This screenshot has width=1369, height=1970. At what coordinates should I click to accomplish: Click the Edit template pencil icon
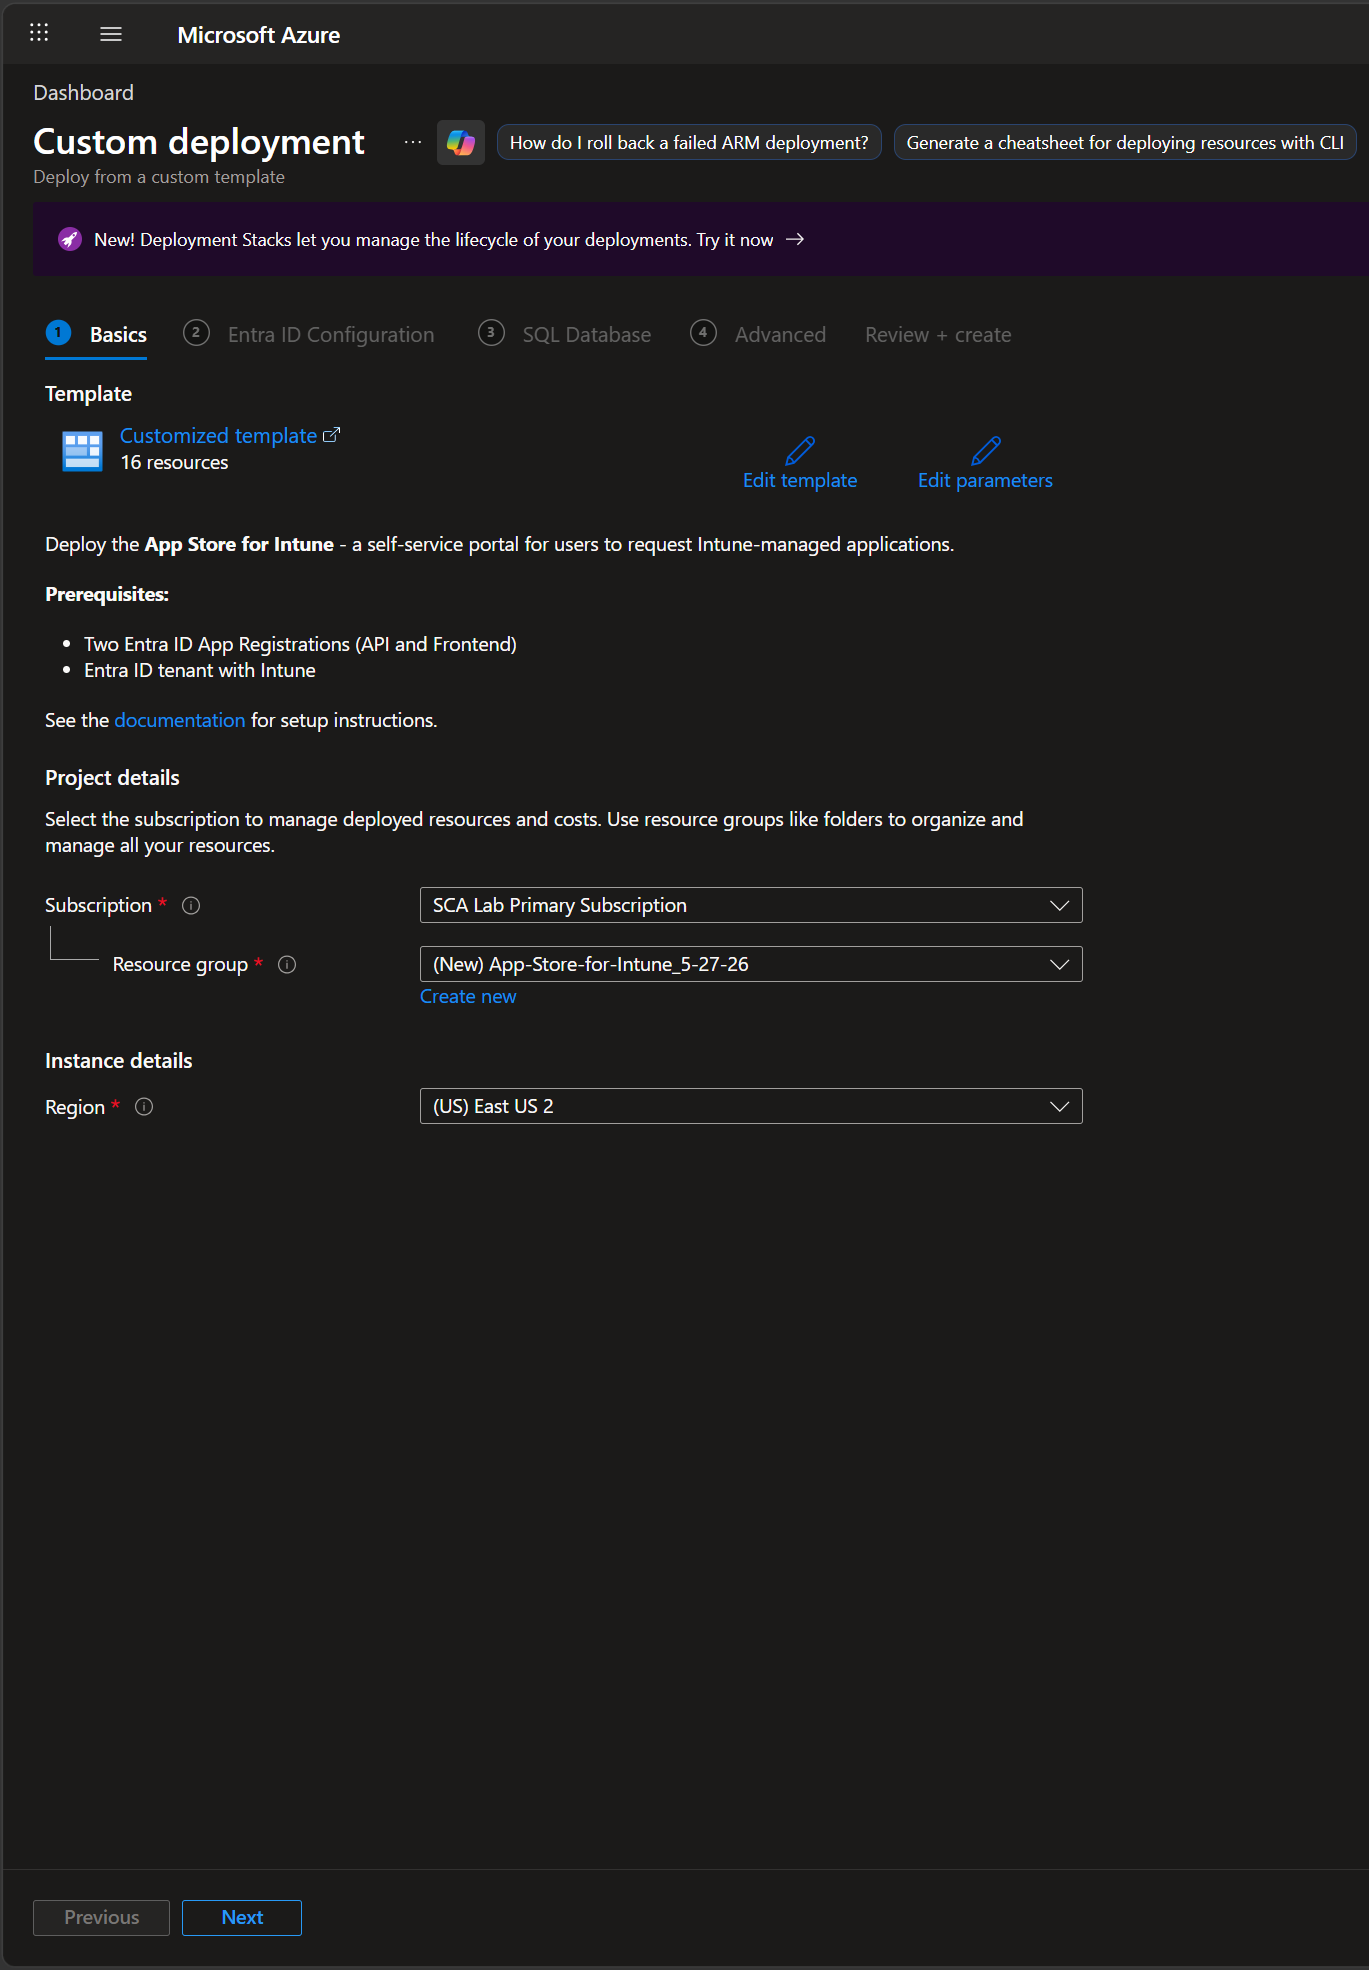point(800,451)
